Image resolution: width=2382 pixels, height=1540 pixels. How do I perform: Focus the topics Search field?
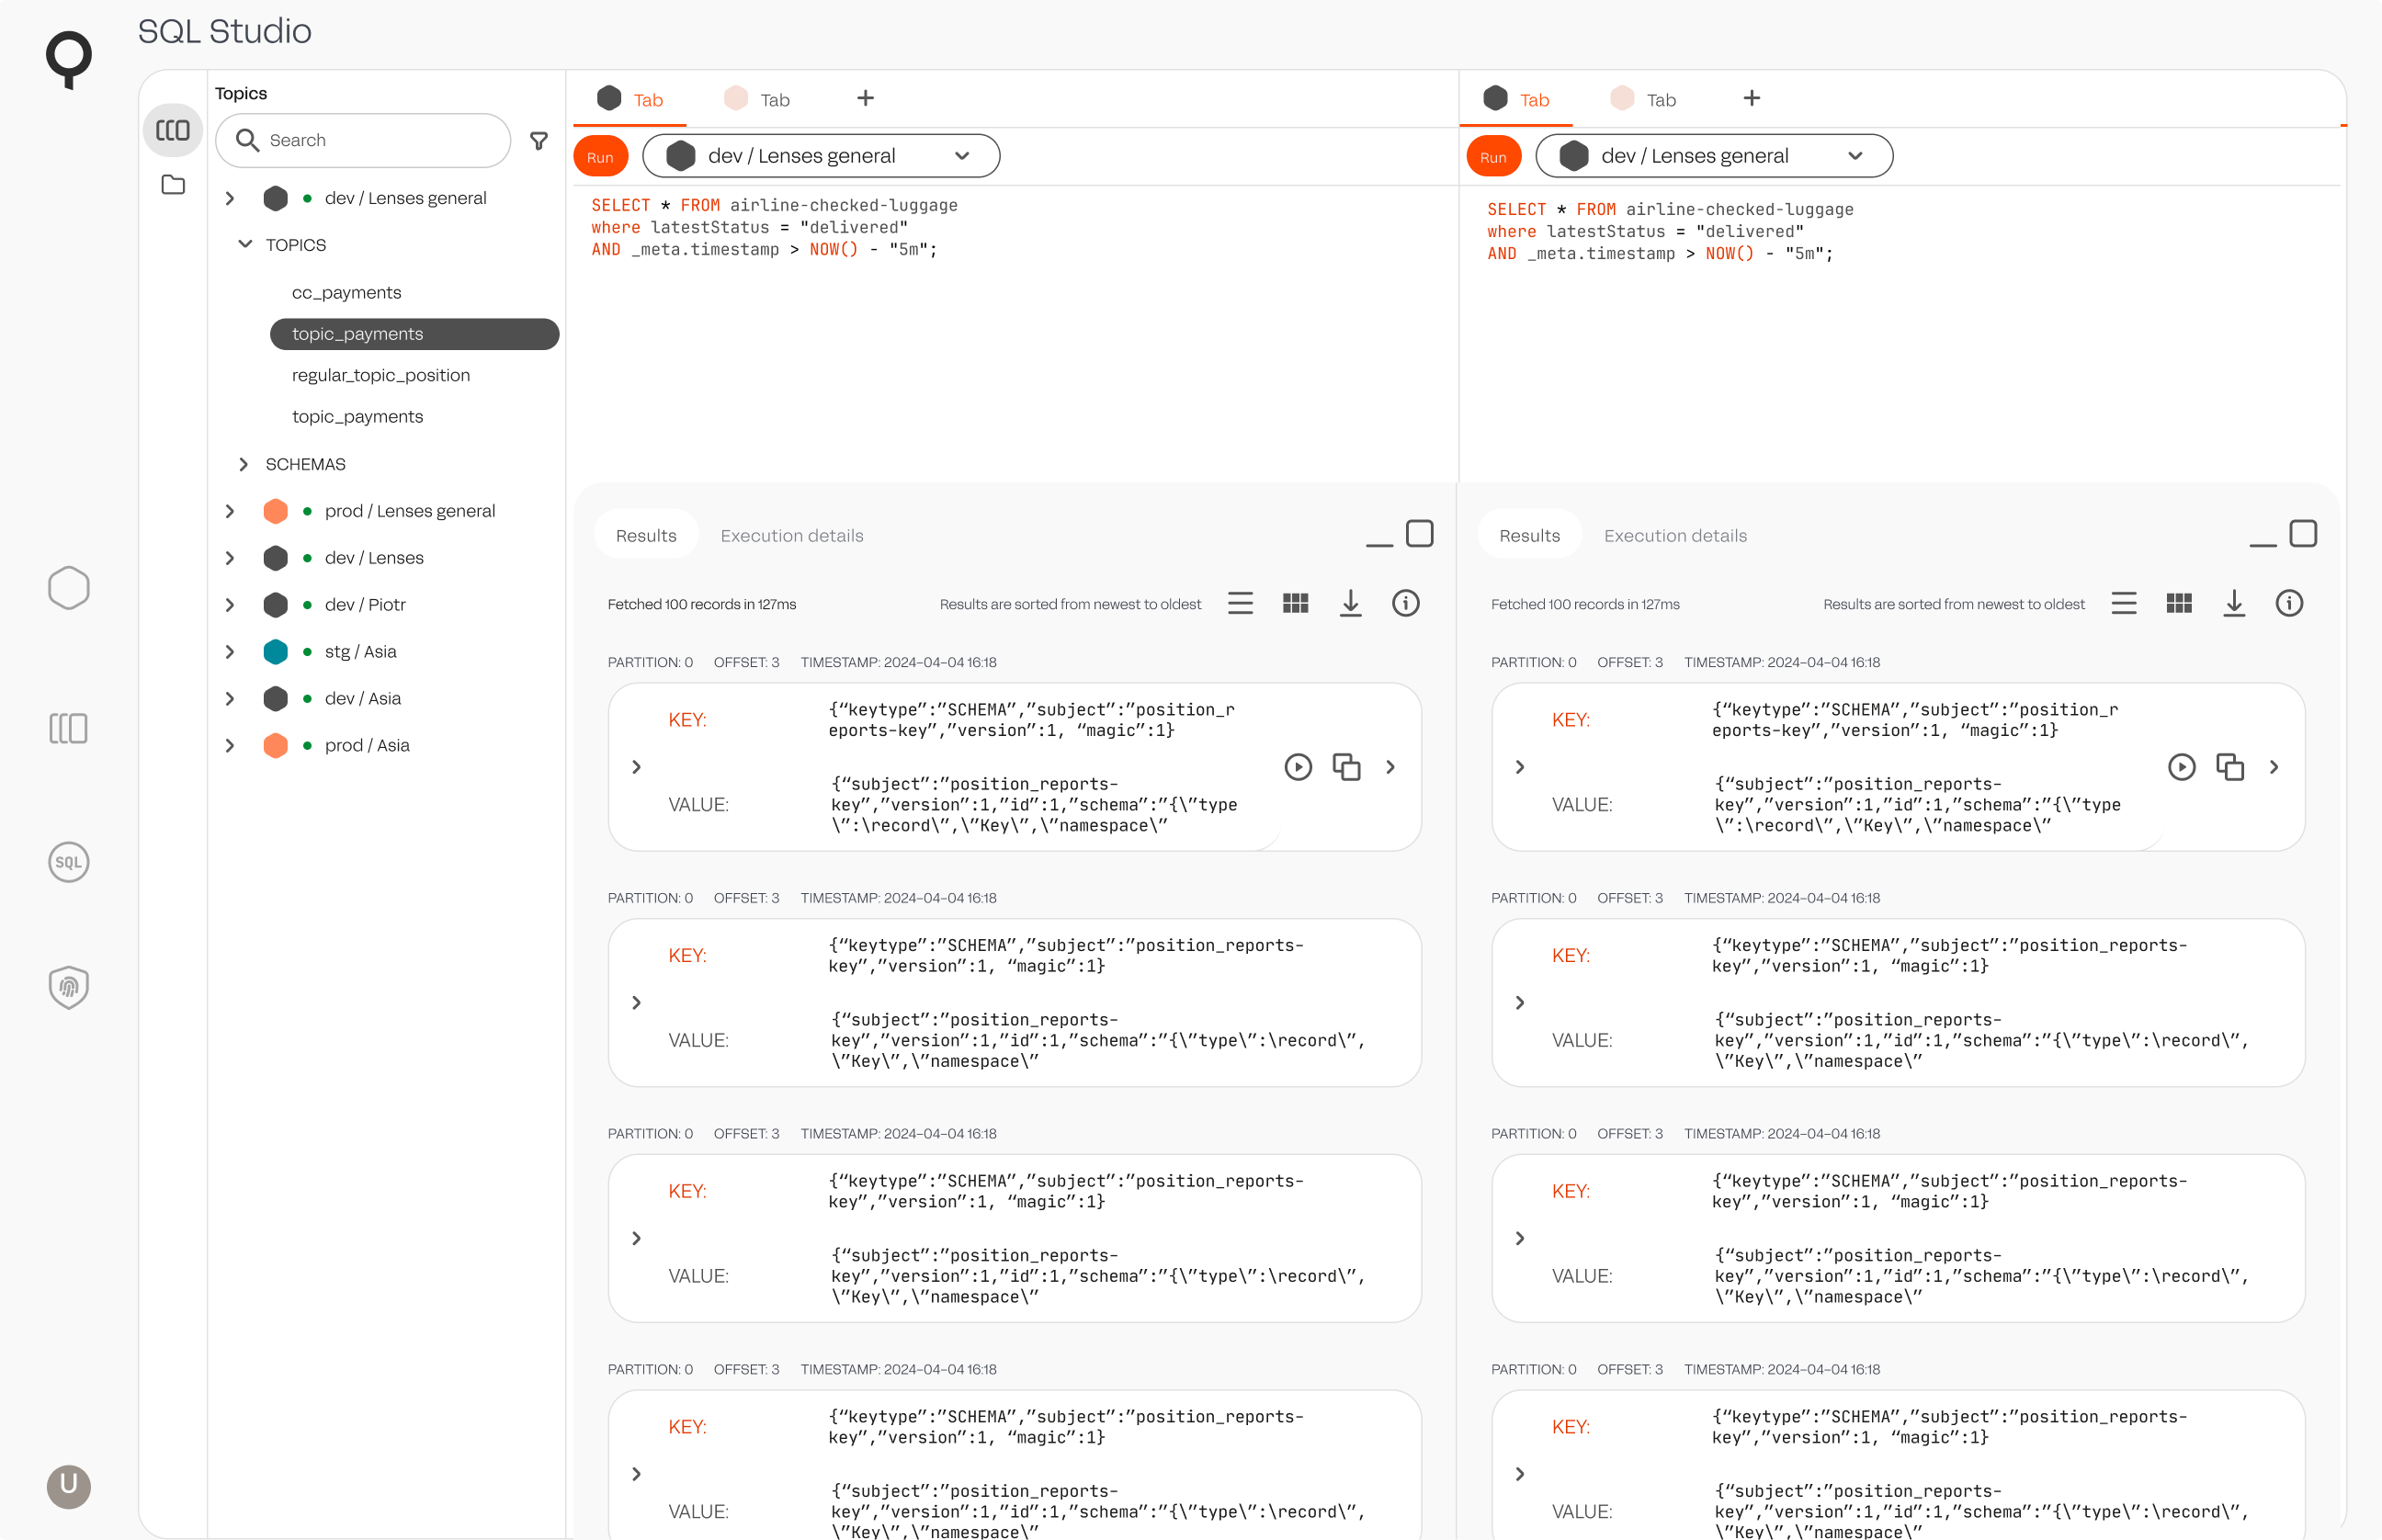363,140
